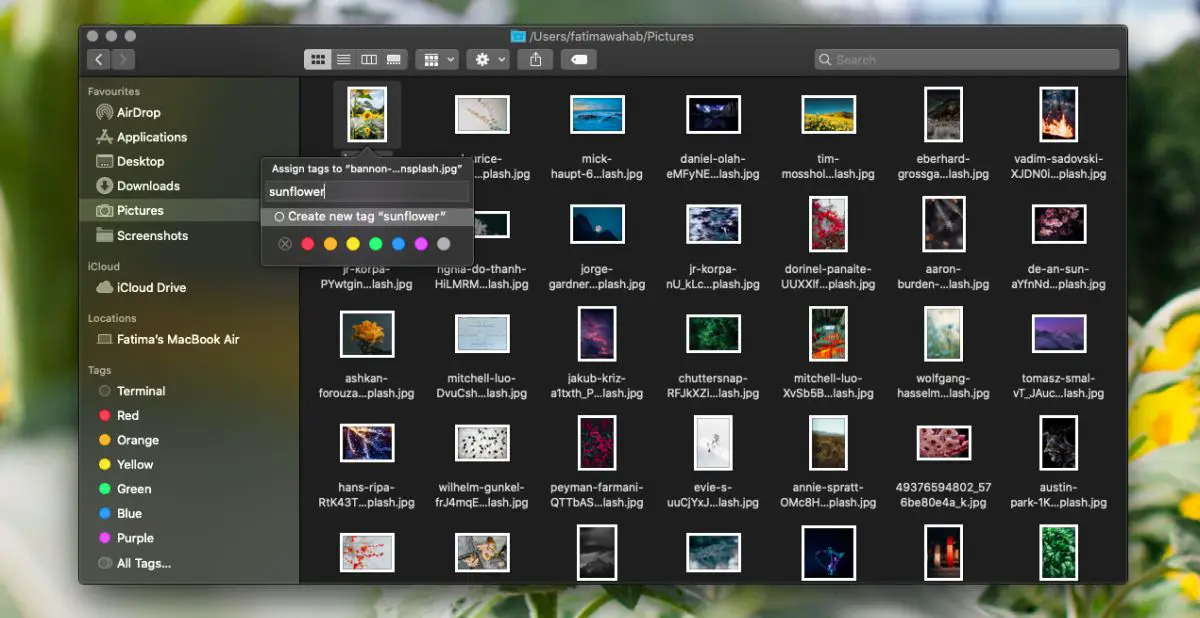Open the group-by arrangement dropdown
The image size is (1200, 618).
tap(437, 60)
